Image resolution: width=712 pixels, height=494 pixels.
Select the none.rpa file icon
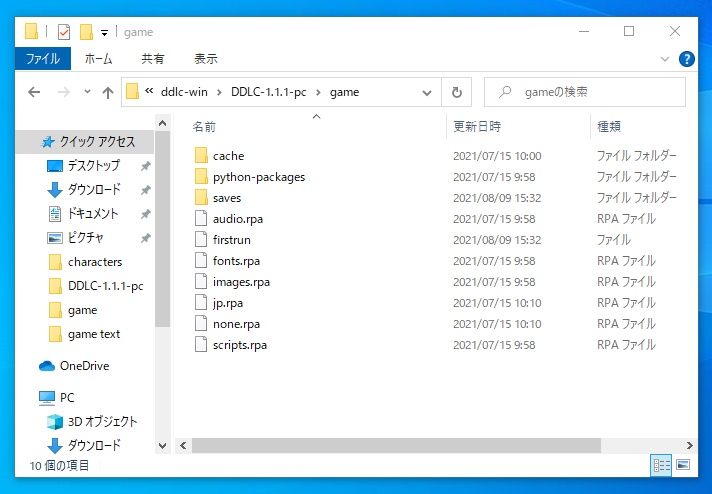coord(201,324)
